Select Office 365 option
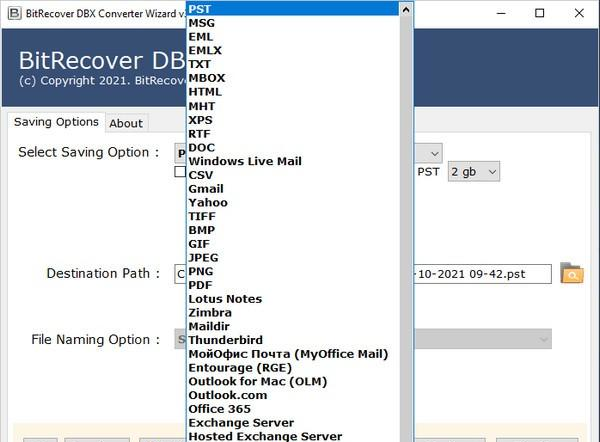Image resolution: width=600 pixels, height=442 pixels. 293,409
